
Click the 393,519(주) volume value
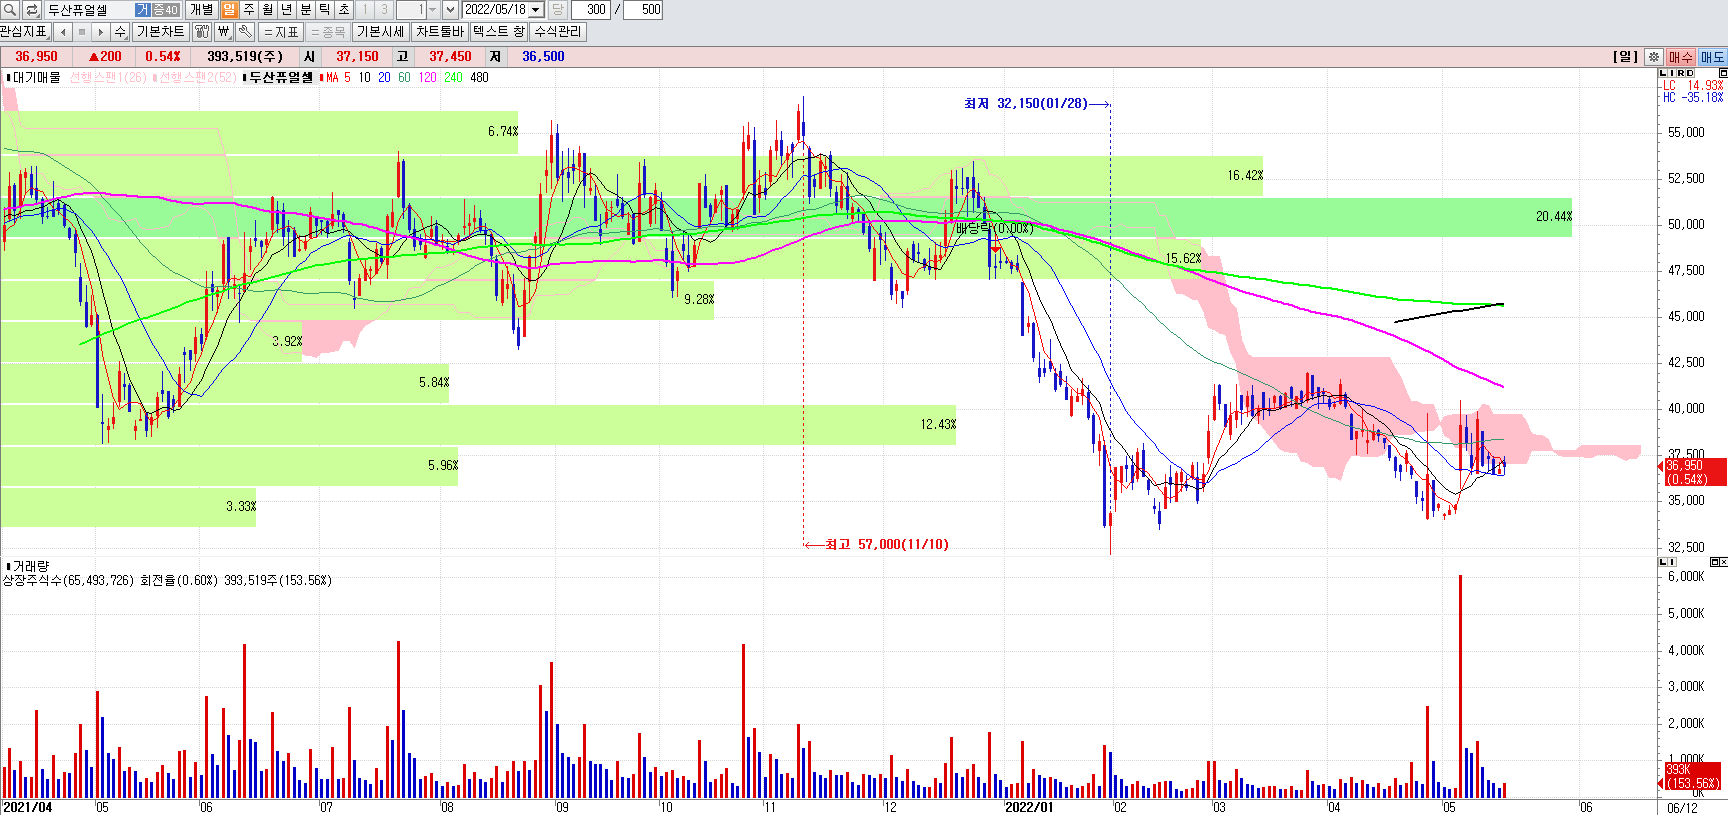(245, 57)
